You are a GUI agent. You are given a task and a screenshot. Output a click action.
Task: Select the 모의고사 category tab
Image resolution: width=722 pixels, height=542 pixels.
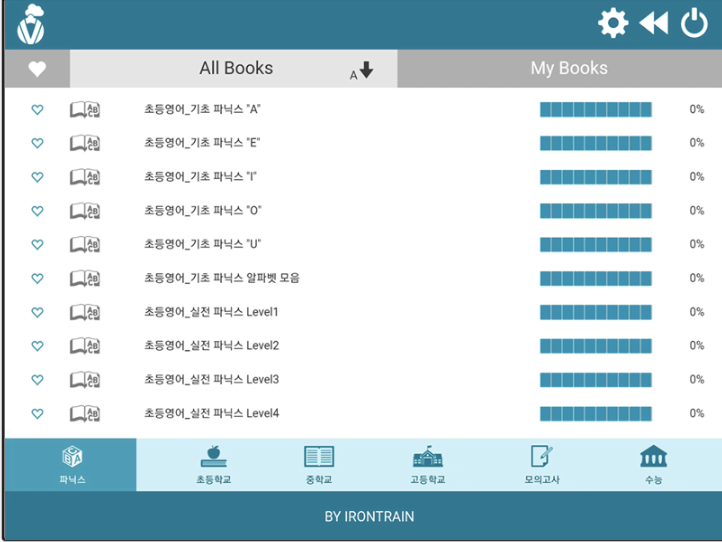542,465
